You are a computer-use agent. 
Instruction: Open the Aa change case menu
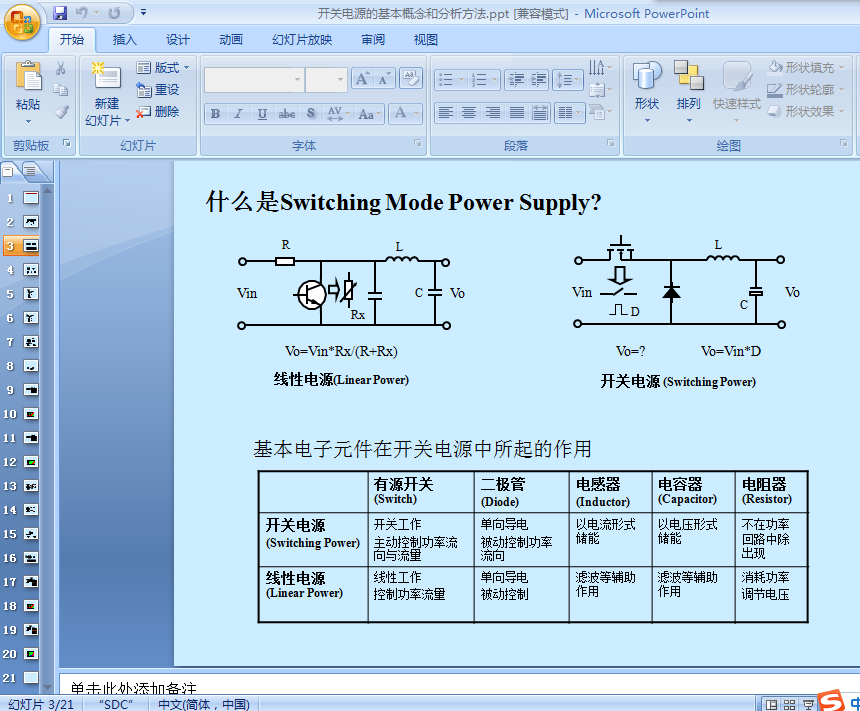pyautogui.click(x=370, y=114)
